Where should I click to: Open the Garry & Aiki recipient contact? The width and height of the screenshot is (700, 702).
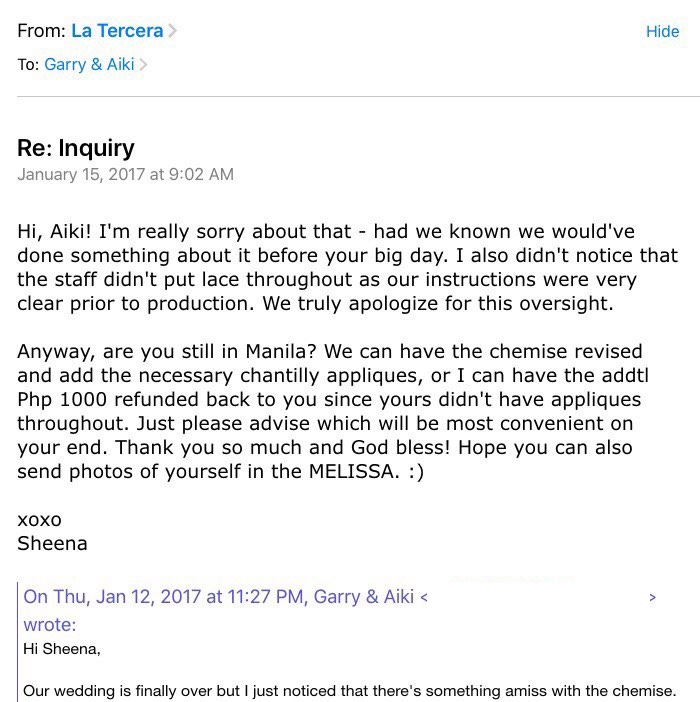coord(89,65)
